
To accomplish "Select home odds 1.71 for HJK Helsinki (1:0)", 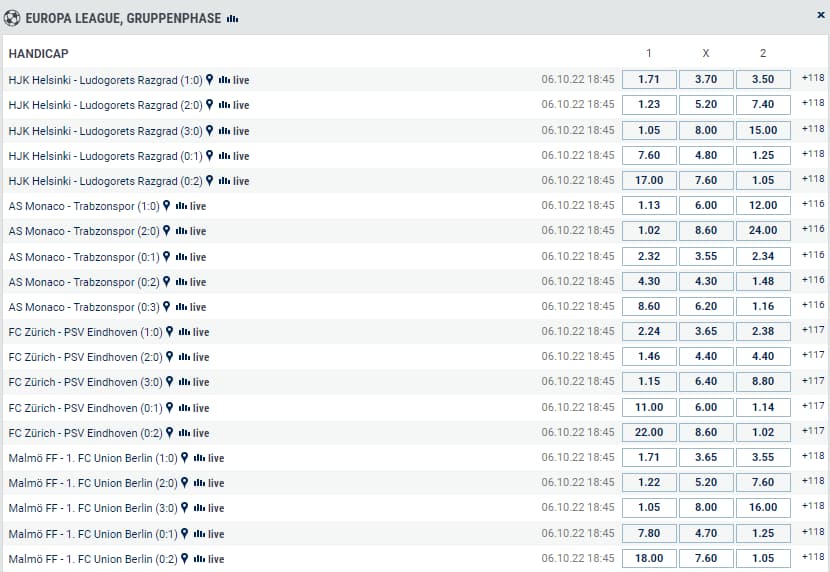I will pos(649,79).
